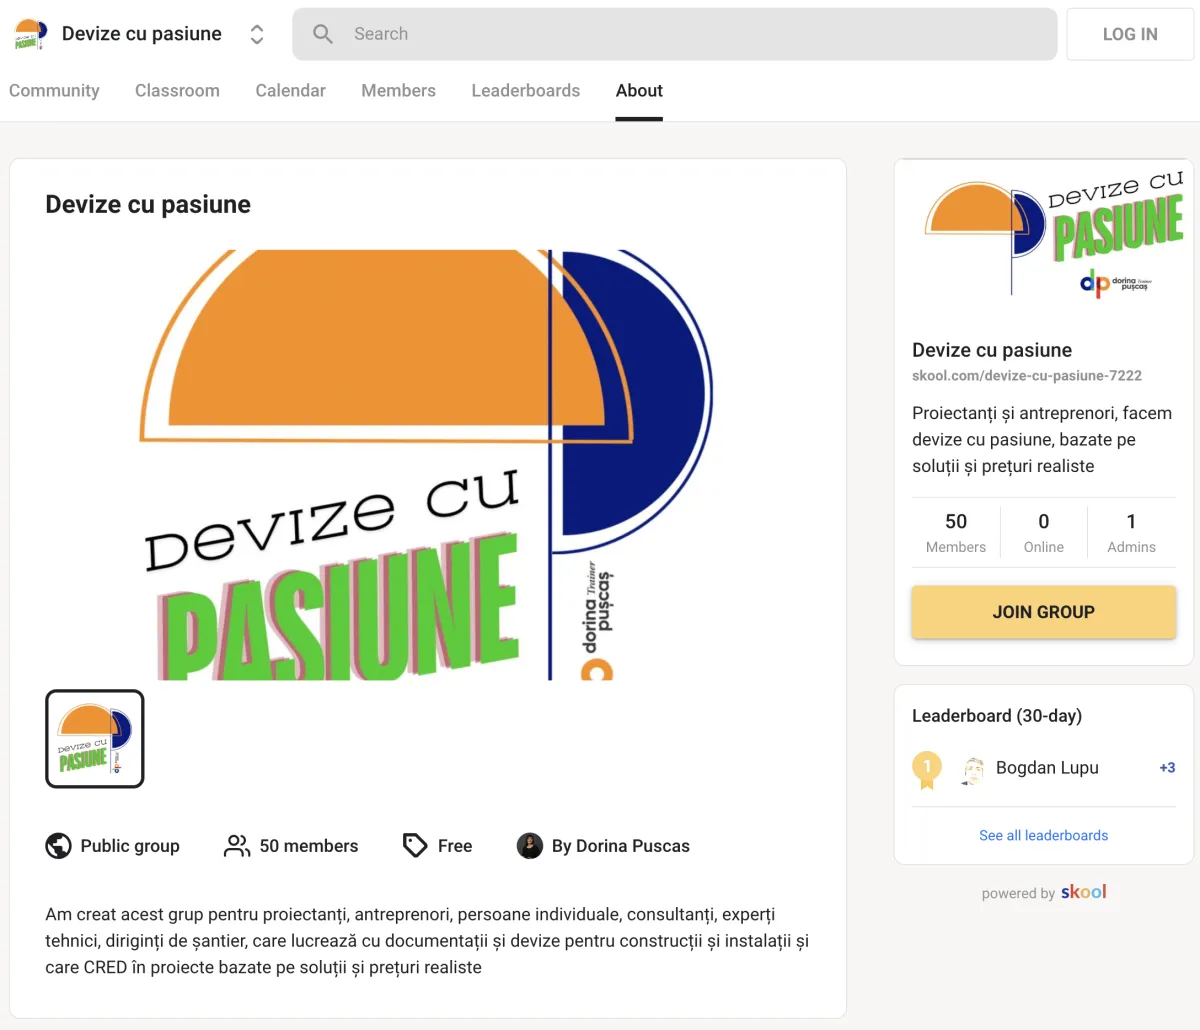
Task: Click the gold first-place leaderboard badge
Action: [927, 769]
